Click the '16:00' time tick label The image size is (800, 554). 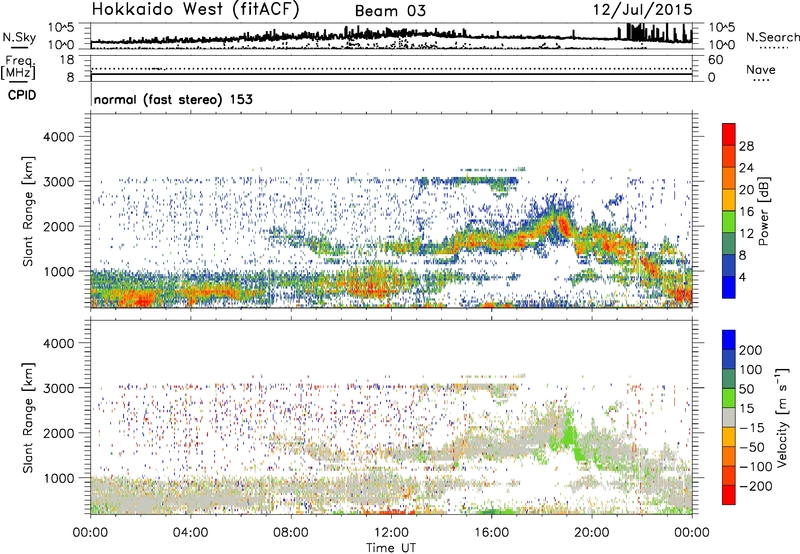491,533
